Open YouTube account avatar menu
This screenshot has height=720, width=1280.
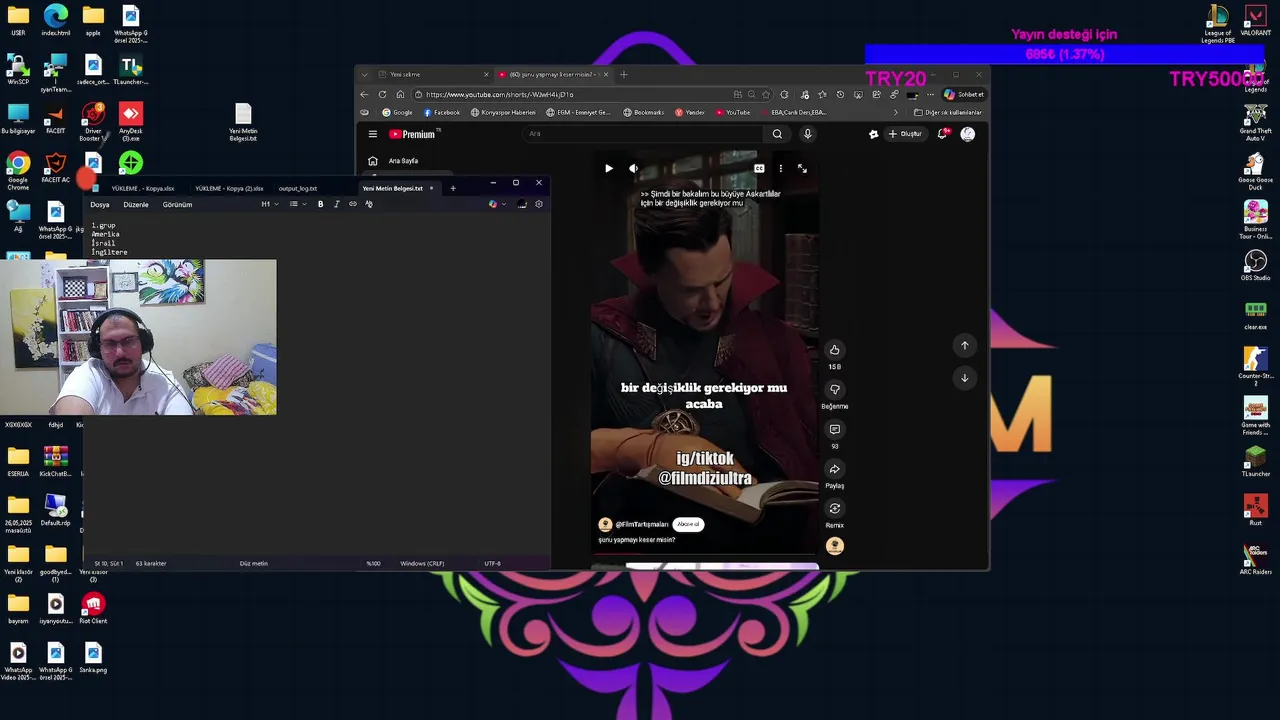[x=967, y=134]
